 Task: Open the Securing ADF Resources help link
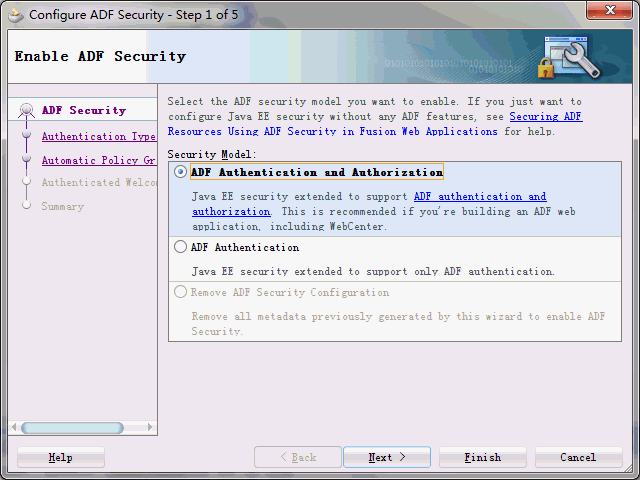(375, 124)
